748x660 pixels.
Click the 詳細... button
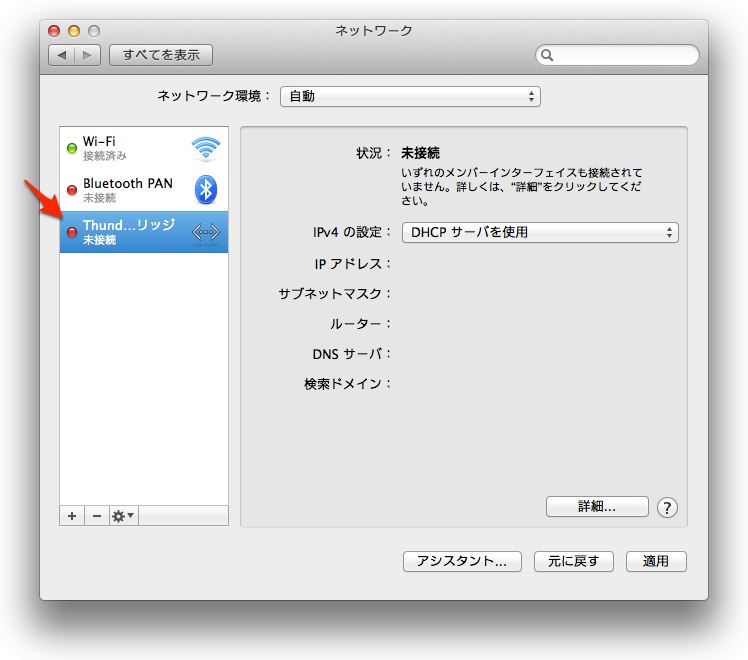597,506
